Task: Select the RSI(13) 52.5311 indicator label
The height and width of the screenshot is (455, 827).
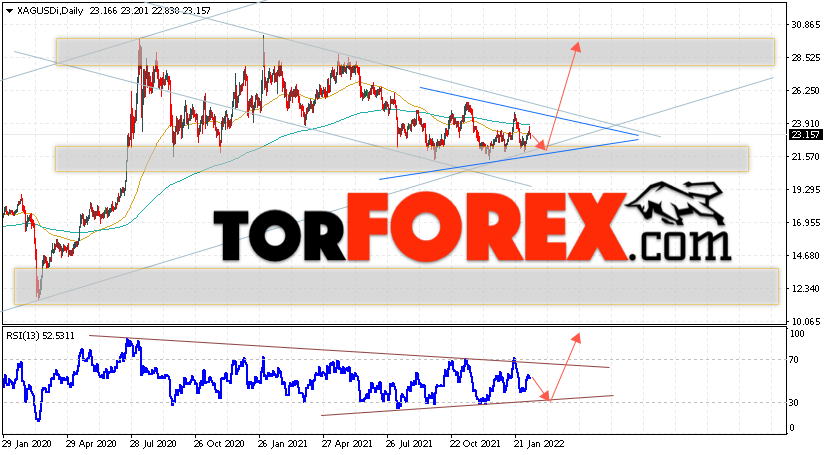Action: 41,335
